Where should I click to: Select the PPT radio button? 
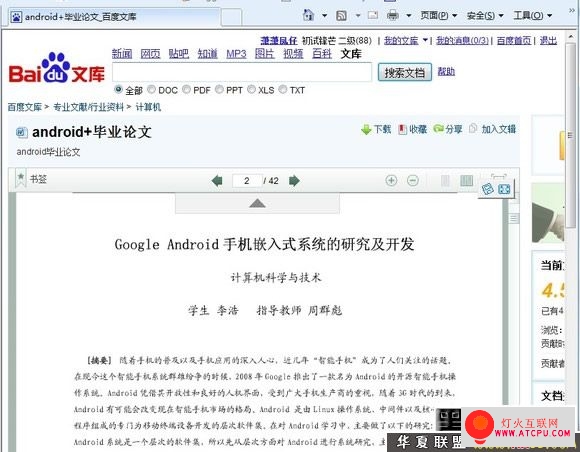219,90
